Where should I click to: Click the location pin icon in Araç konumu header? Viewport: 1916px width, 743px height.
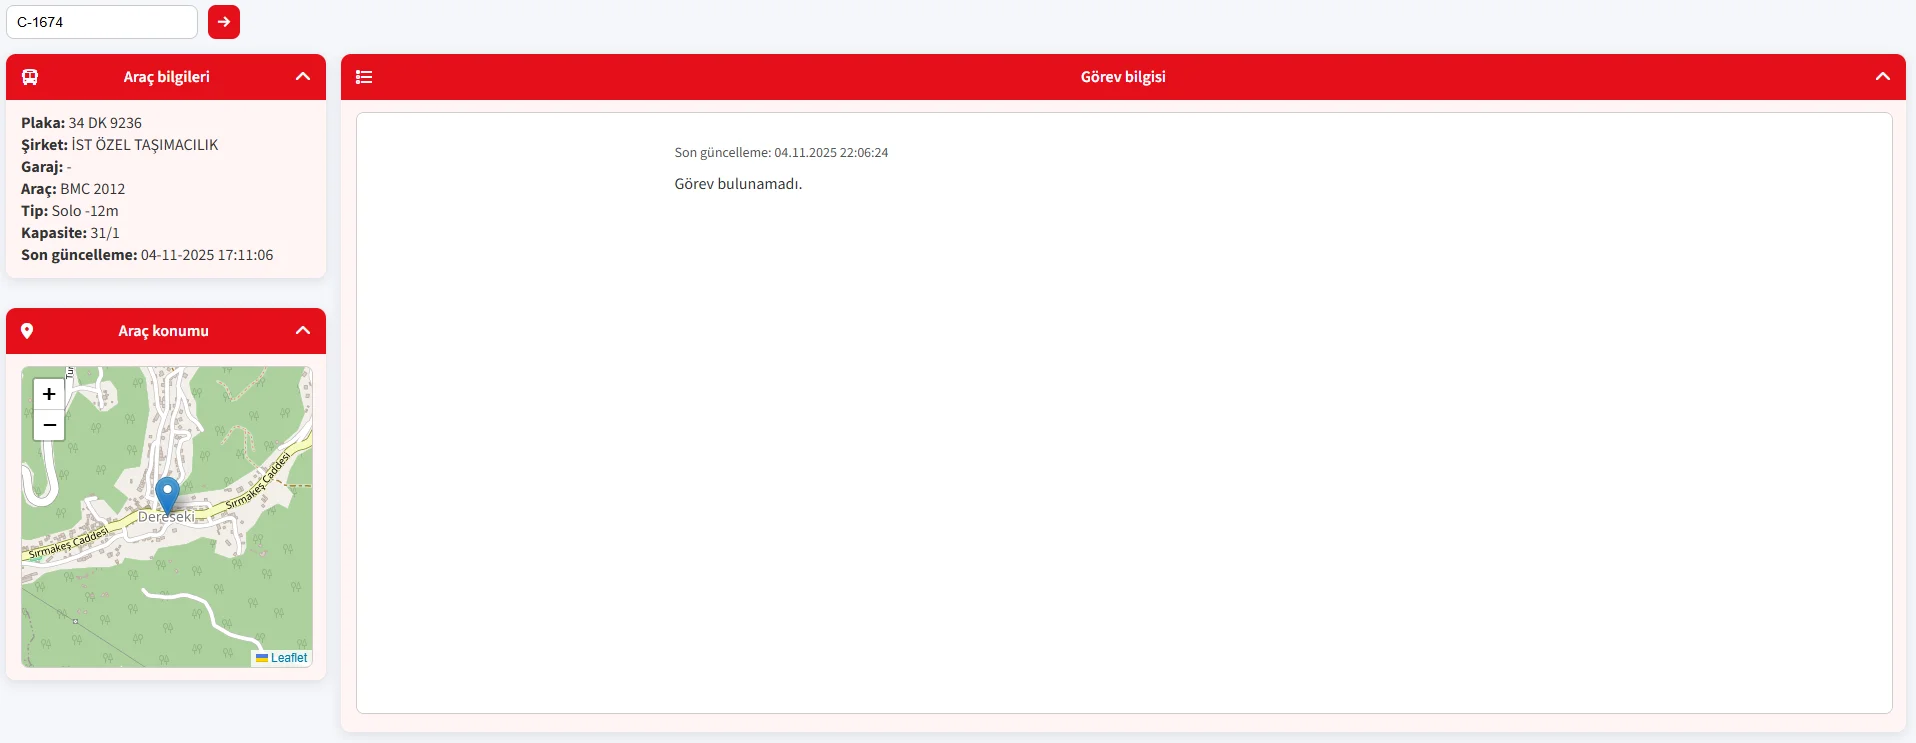point(27,331)
